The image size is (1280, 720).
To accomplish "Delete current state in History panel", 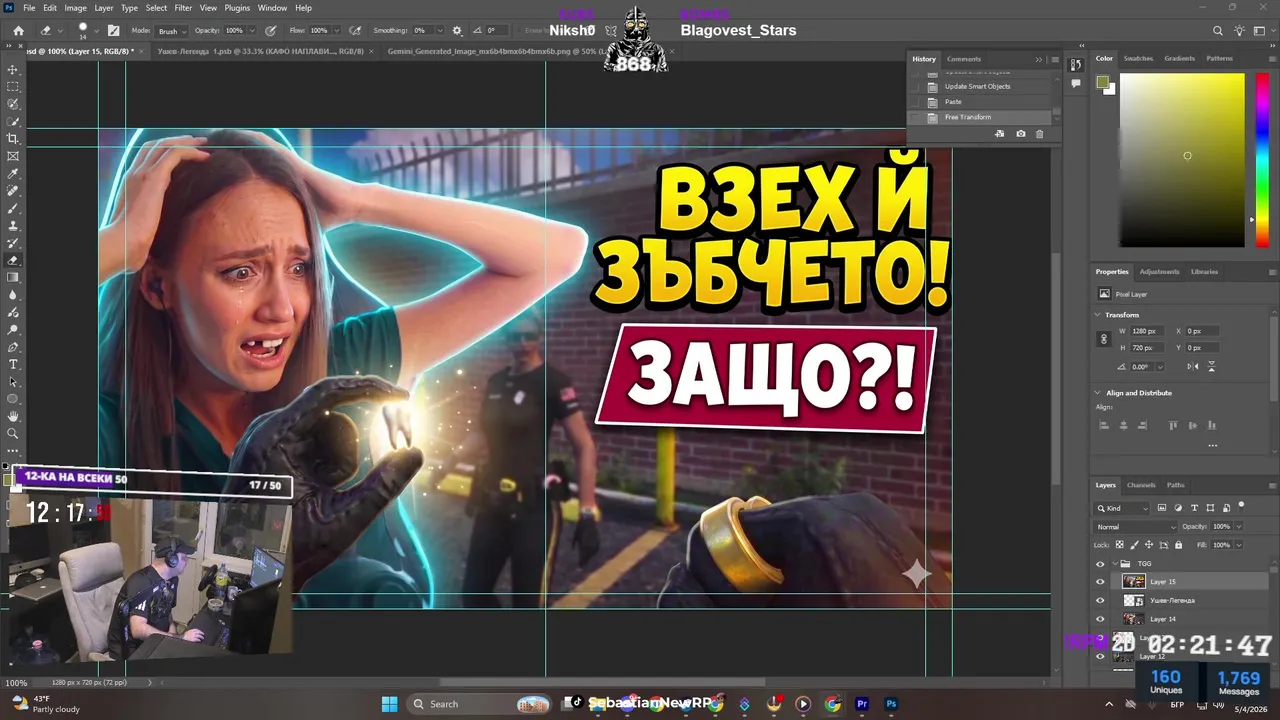I will (1040, 134).
